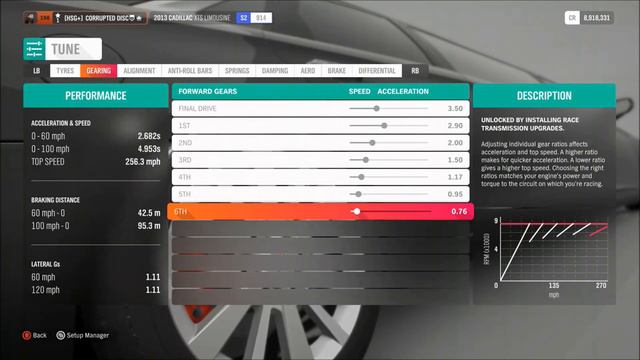The width and height of the screenshot is (640, 360).
Task: Click the Forward Gears header
Action: [208, 91]
